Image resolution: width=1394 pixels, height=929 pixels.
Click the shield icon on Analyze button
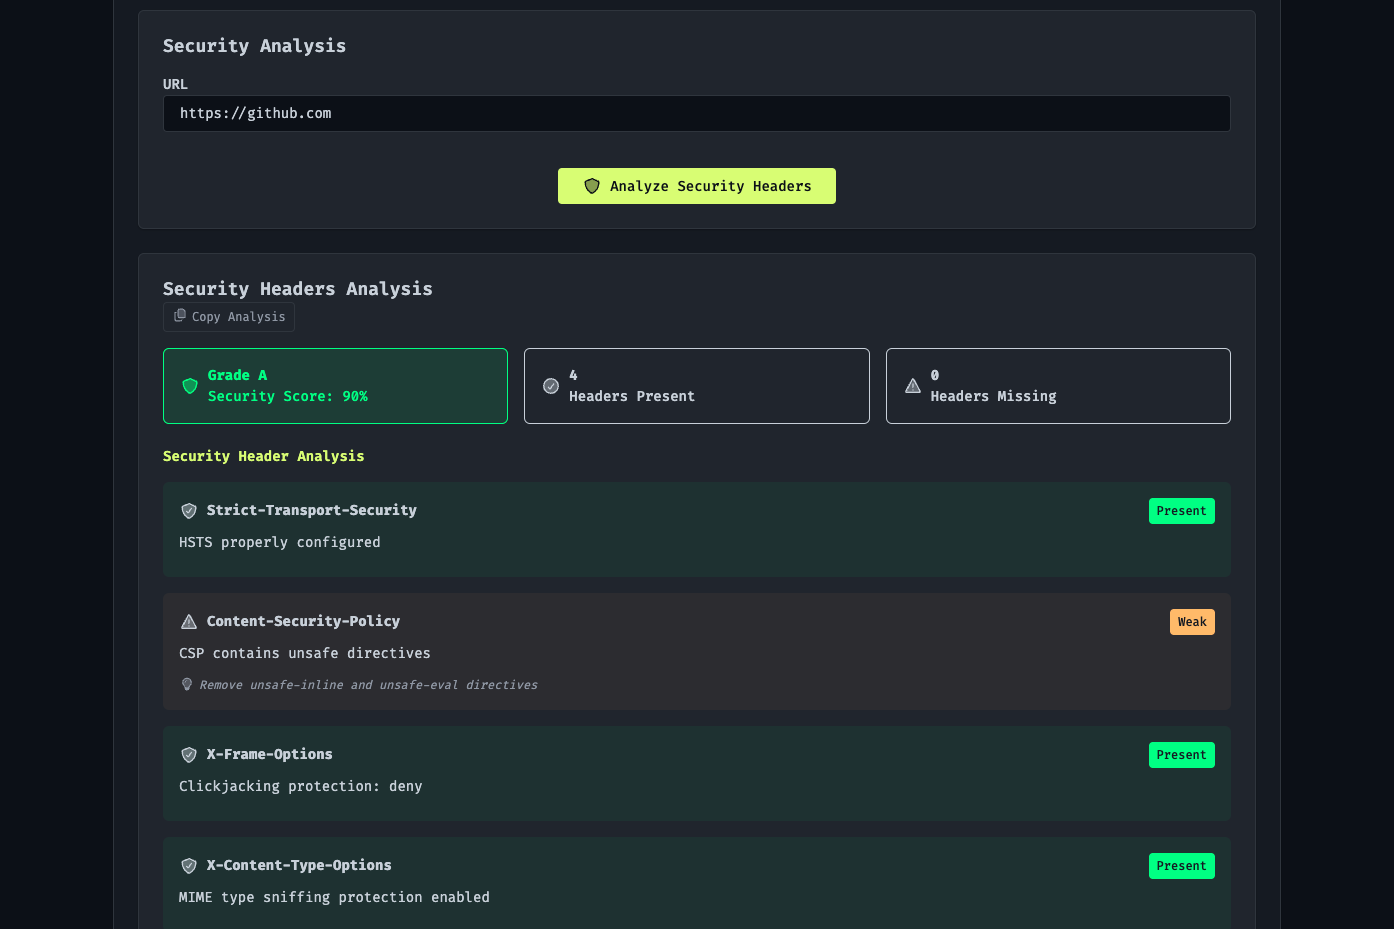[x=592, y=186]
